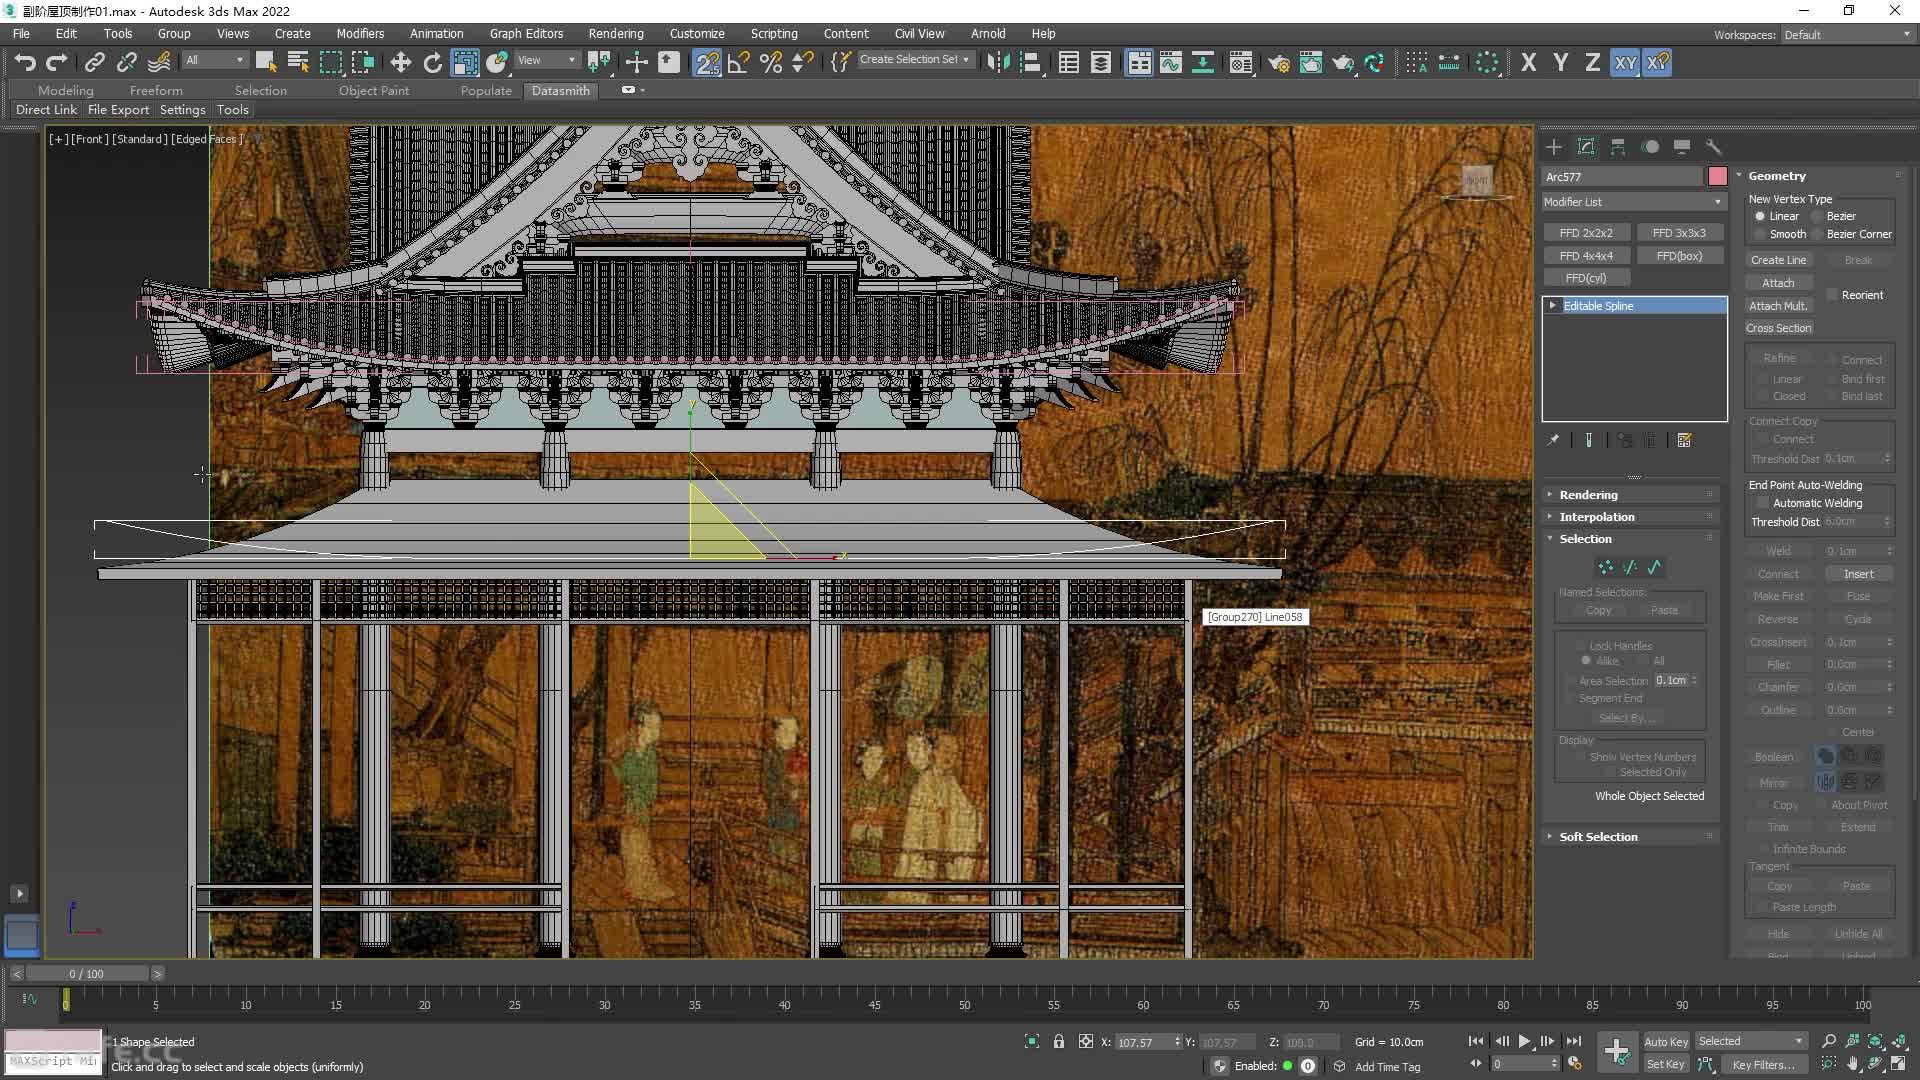Image resolution: width=1920 pixels, height=1080 pixels.
Task: Open the Graph Editors menu
Action: [x=526, y=33]
